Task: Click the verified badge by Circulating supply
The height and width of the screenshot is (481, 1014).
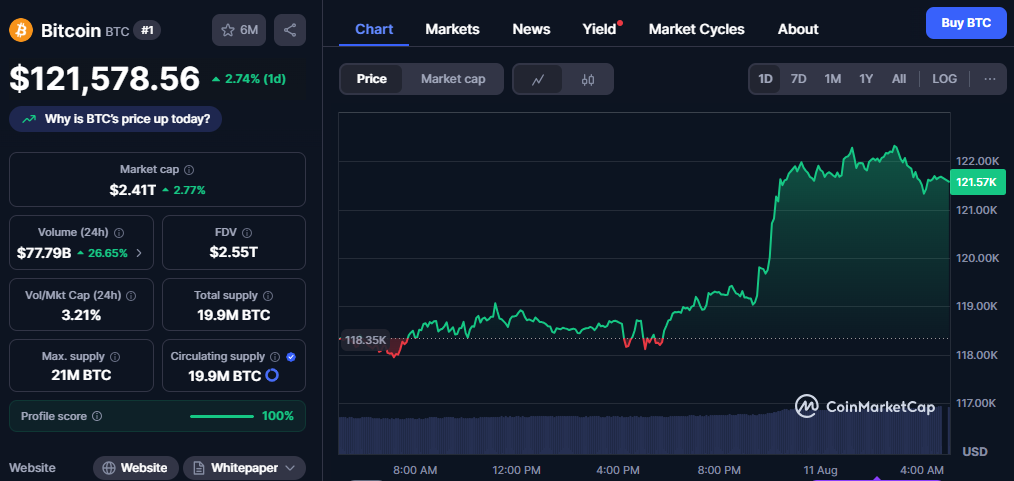Action: (x=291, y=357)
